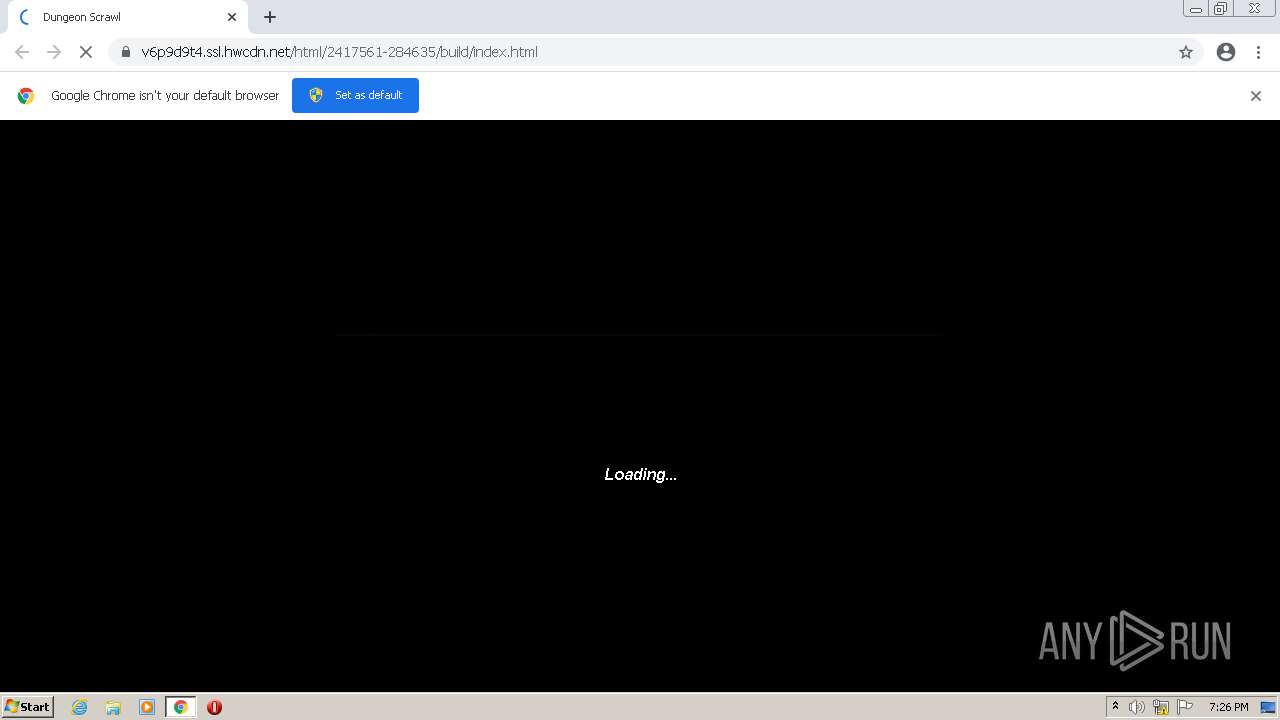Click the Chrome logo in the notification bar
The image size is (1280, 720).
pos(26,96)
